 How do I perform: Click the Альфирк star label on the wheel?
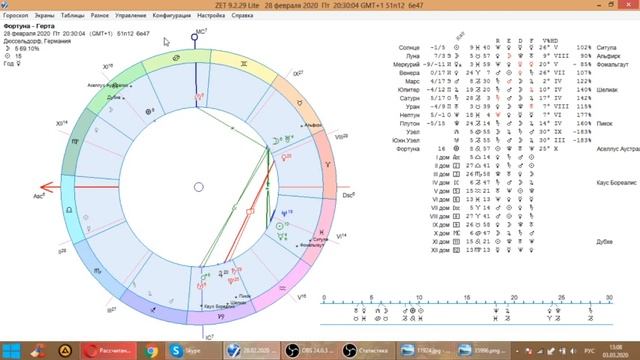[x=313, y=125]
